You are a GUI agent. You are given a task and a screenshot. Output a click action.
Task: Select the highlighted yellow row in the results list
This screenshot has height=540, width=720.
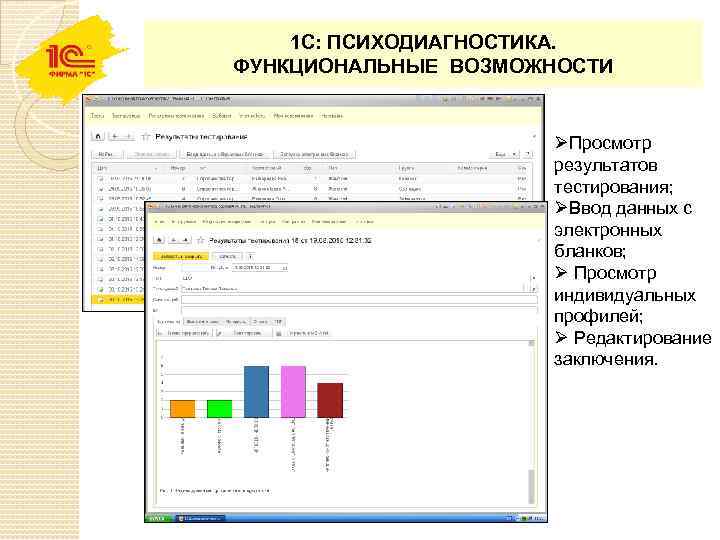[x=118, y=300]
